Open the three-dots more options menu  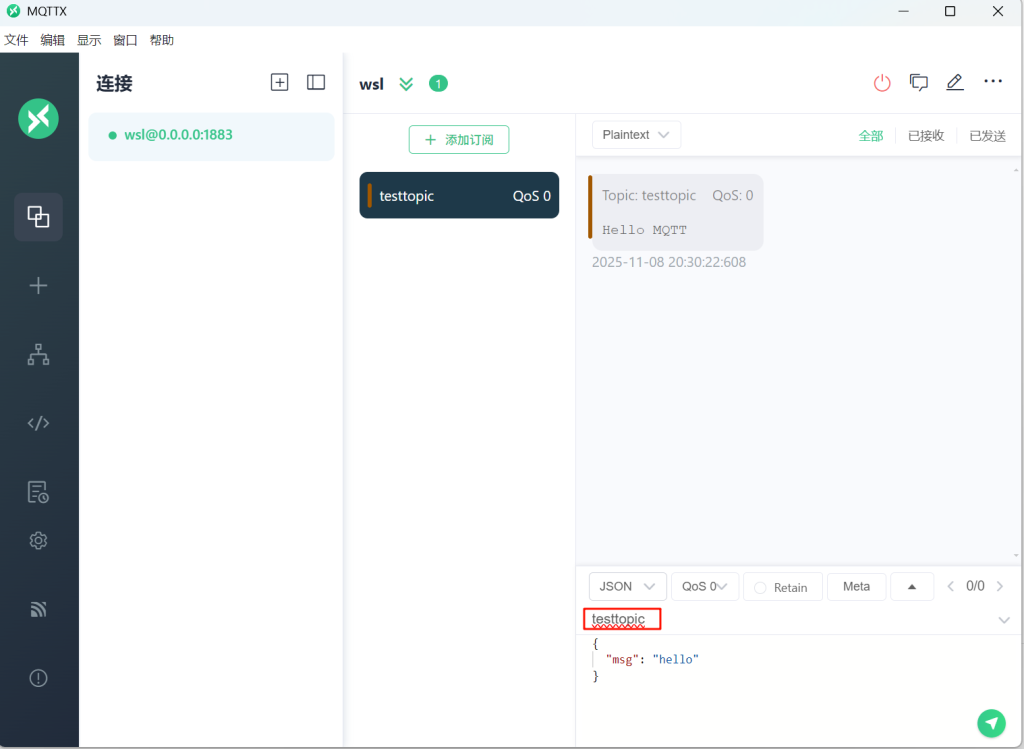(992, 82)
